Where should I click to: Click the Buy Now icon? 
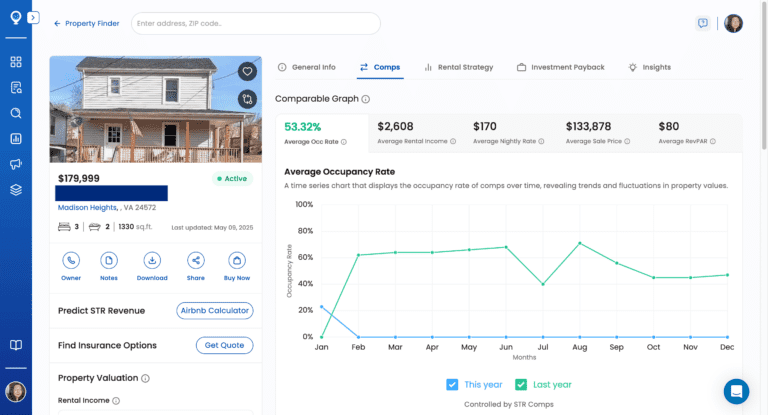click(x=237, y=260)
